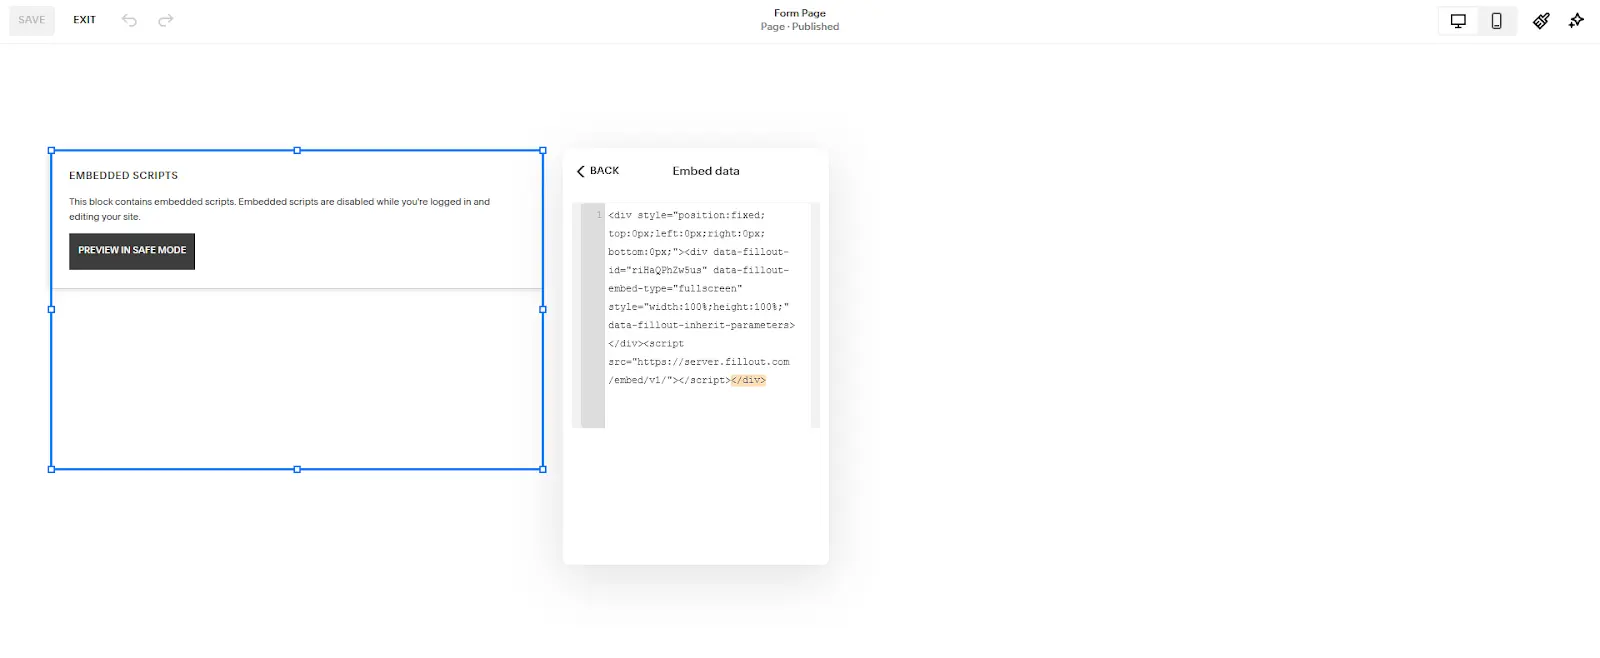1600x658 pixels.
Task: Click the 'src="https://server.fillout.com' code line
Action: [x=699, y=362]
